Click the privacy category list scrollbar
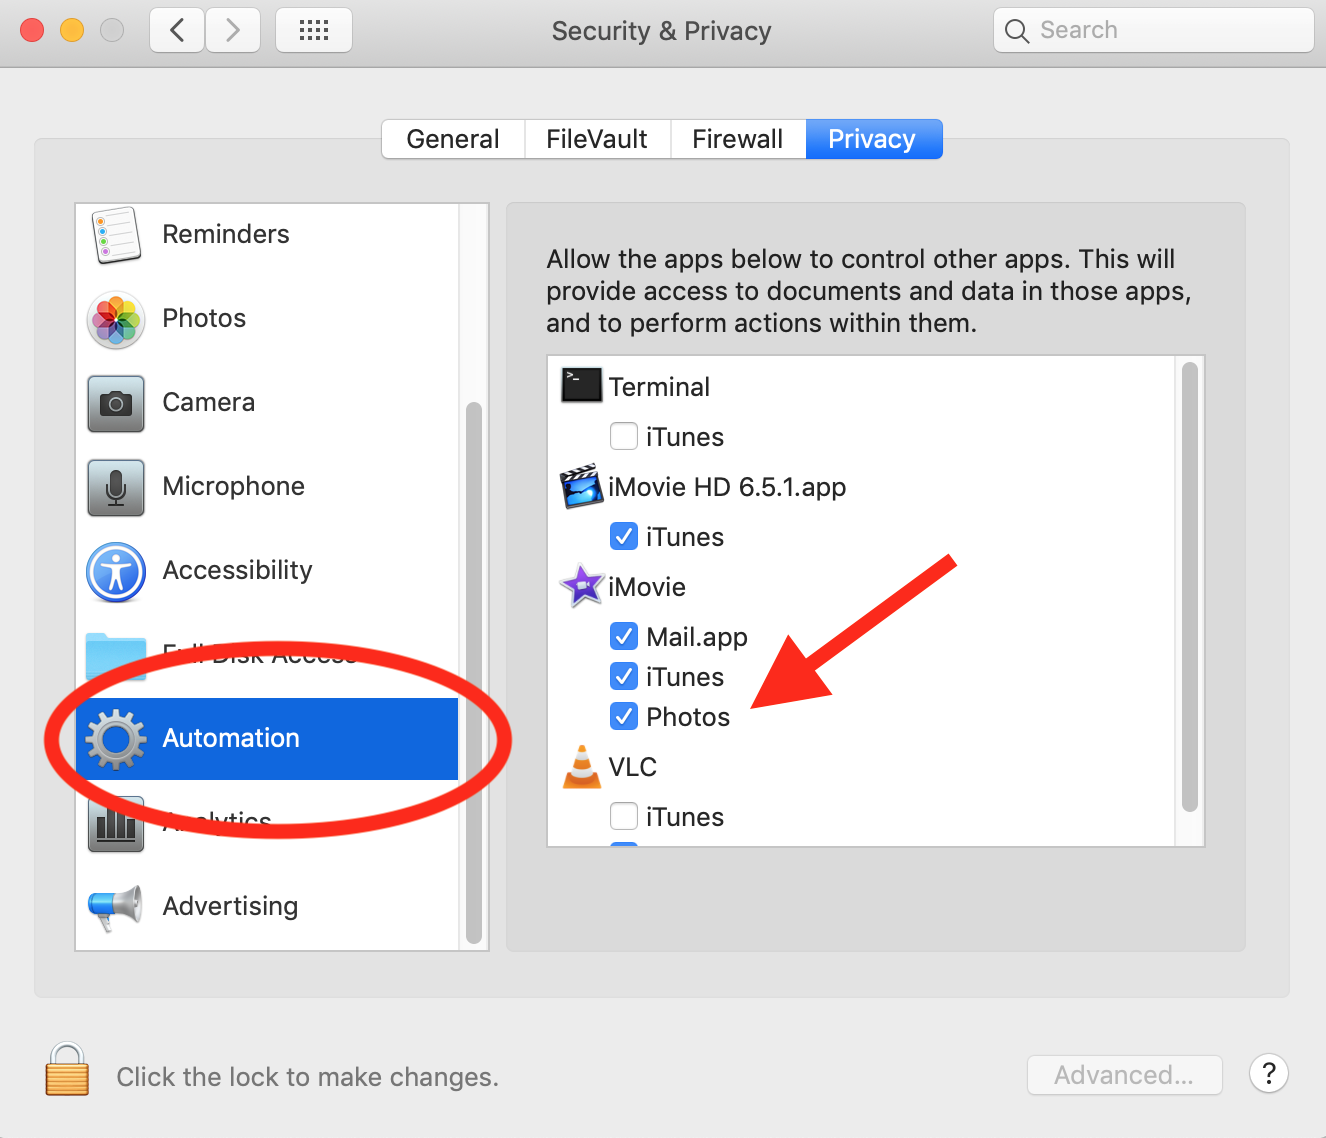This screenshot has width=1326, height=1138. (474, 673)
